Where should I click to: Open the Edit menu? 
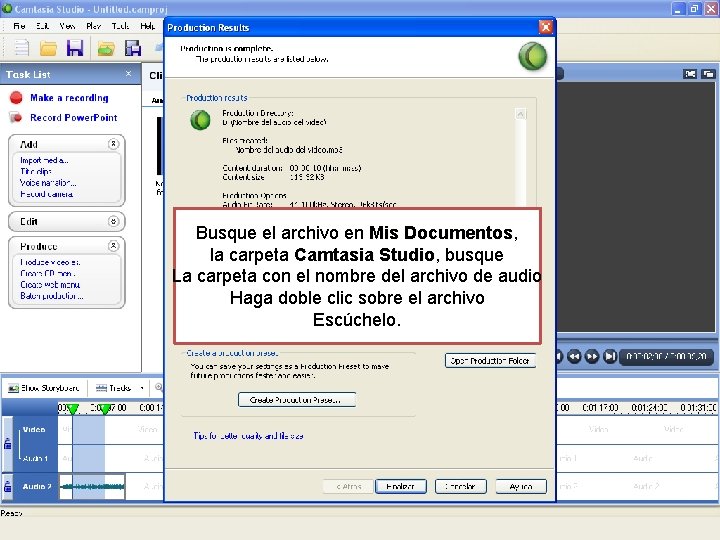[x=43, y=26]
